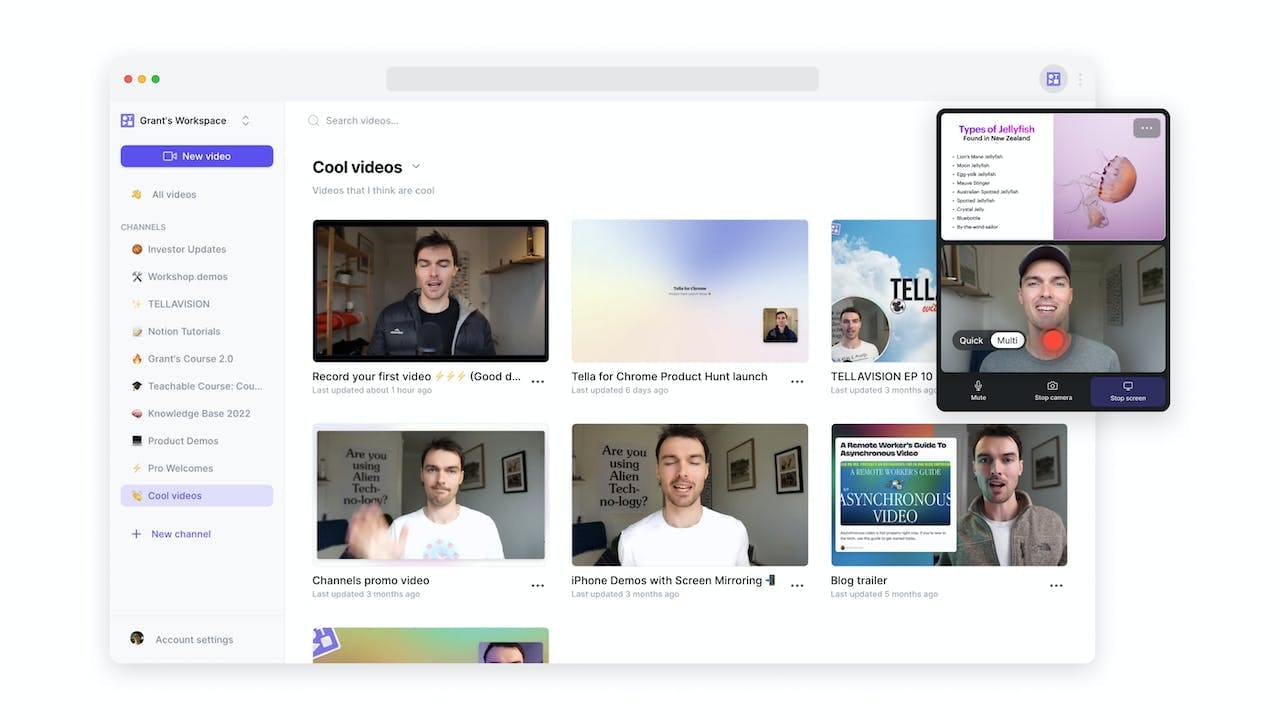
Task: Start a New video
Action: [x=197, y=156]
